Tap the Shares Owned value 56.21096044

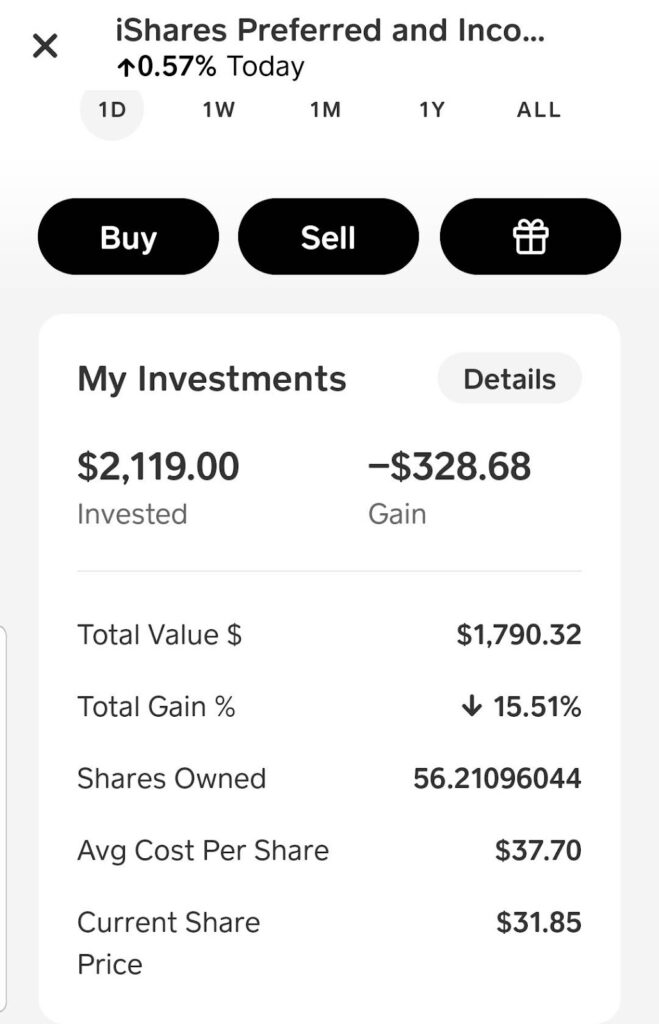[x=497, y=779]
